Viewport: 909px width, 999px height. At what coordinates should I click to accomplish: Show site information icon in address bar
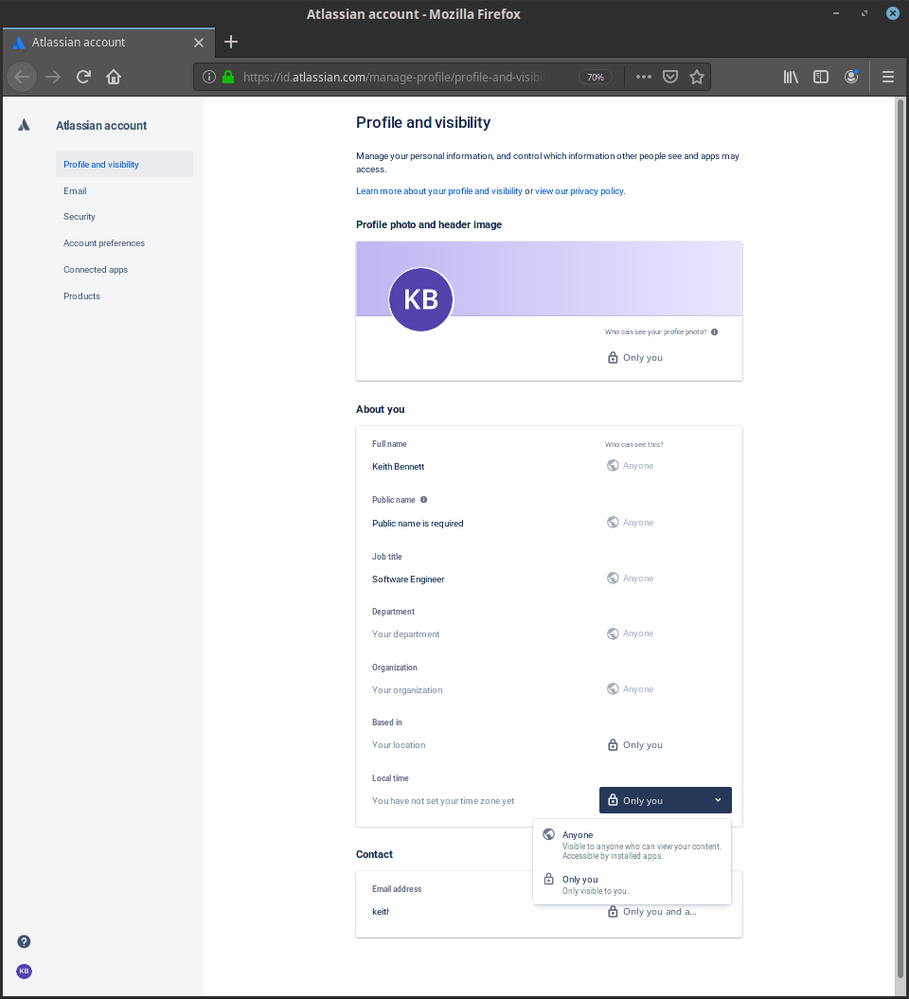[x=209, y=77]
